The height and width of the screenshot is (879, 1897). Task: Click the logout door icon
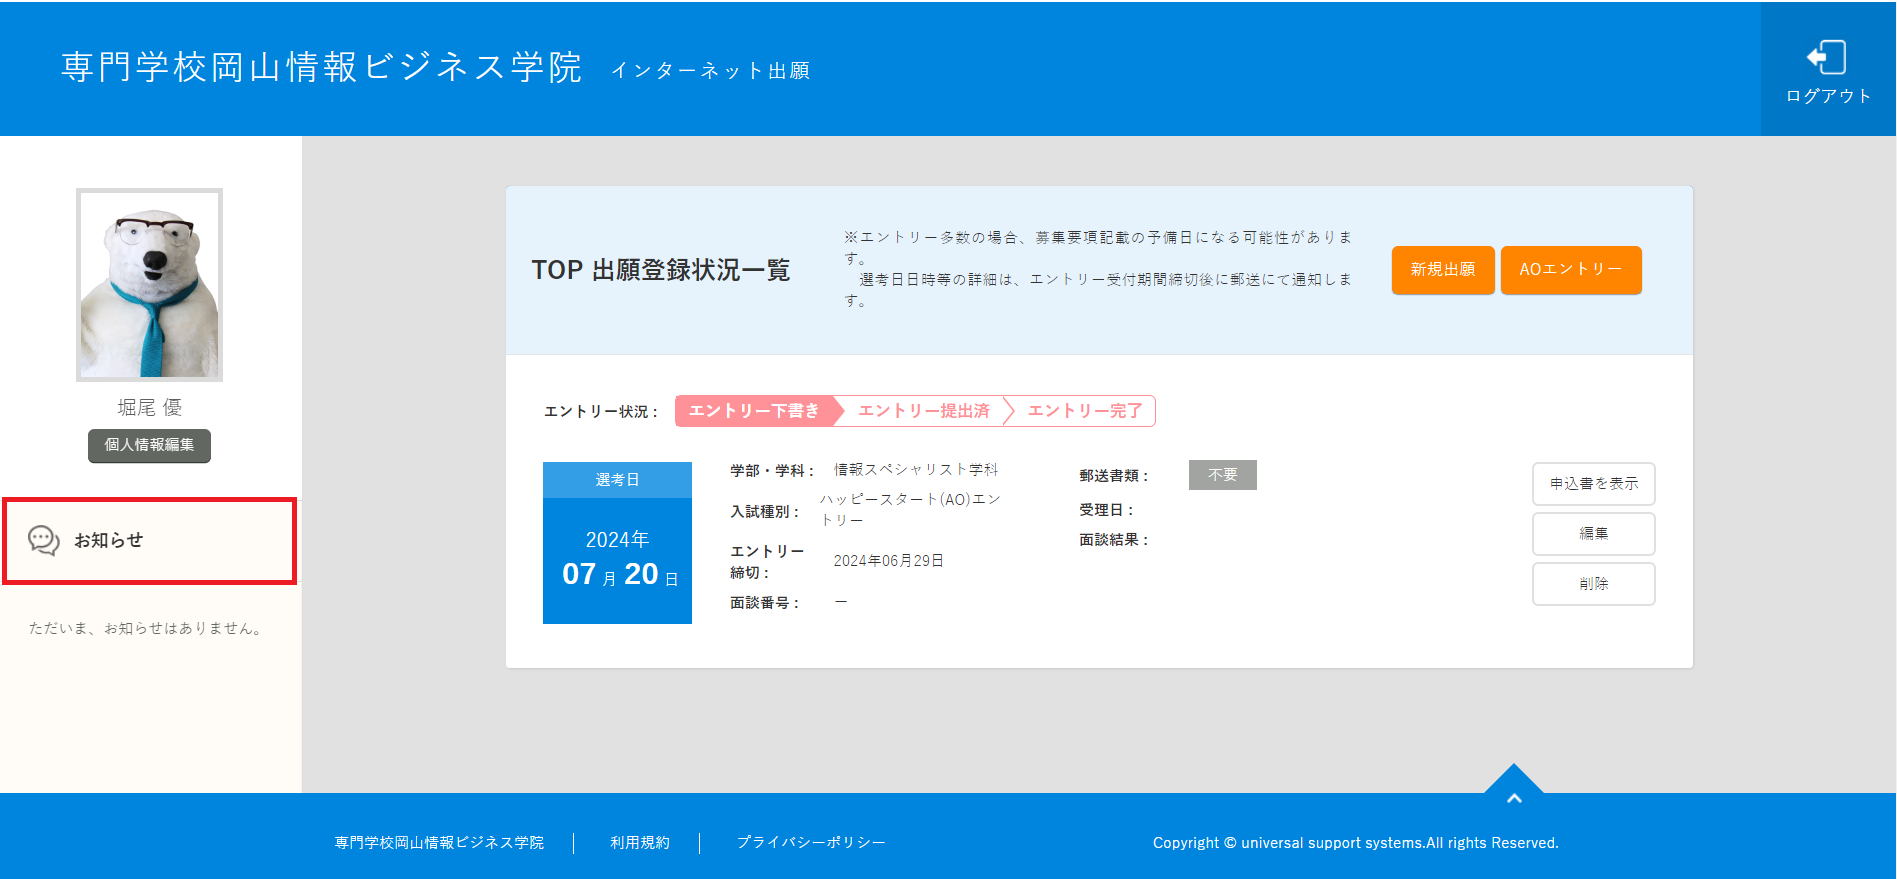(x=1827, y=58)
